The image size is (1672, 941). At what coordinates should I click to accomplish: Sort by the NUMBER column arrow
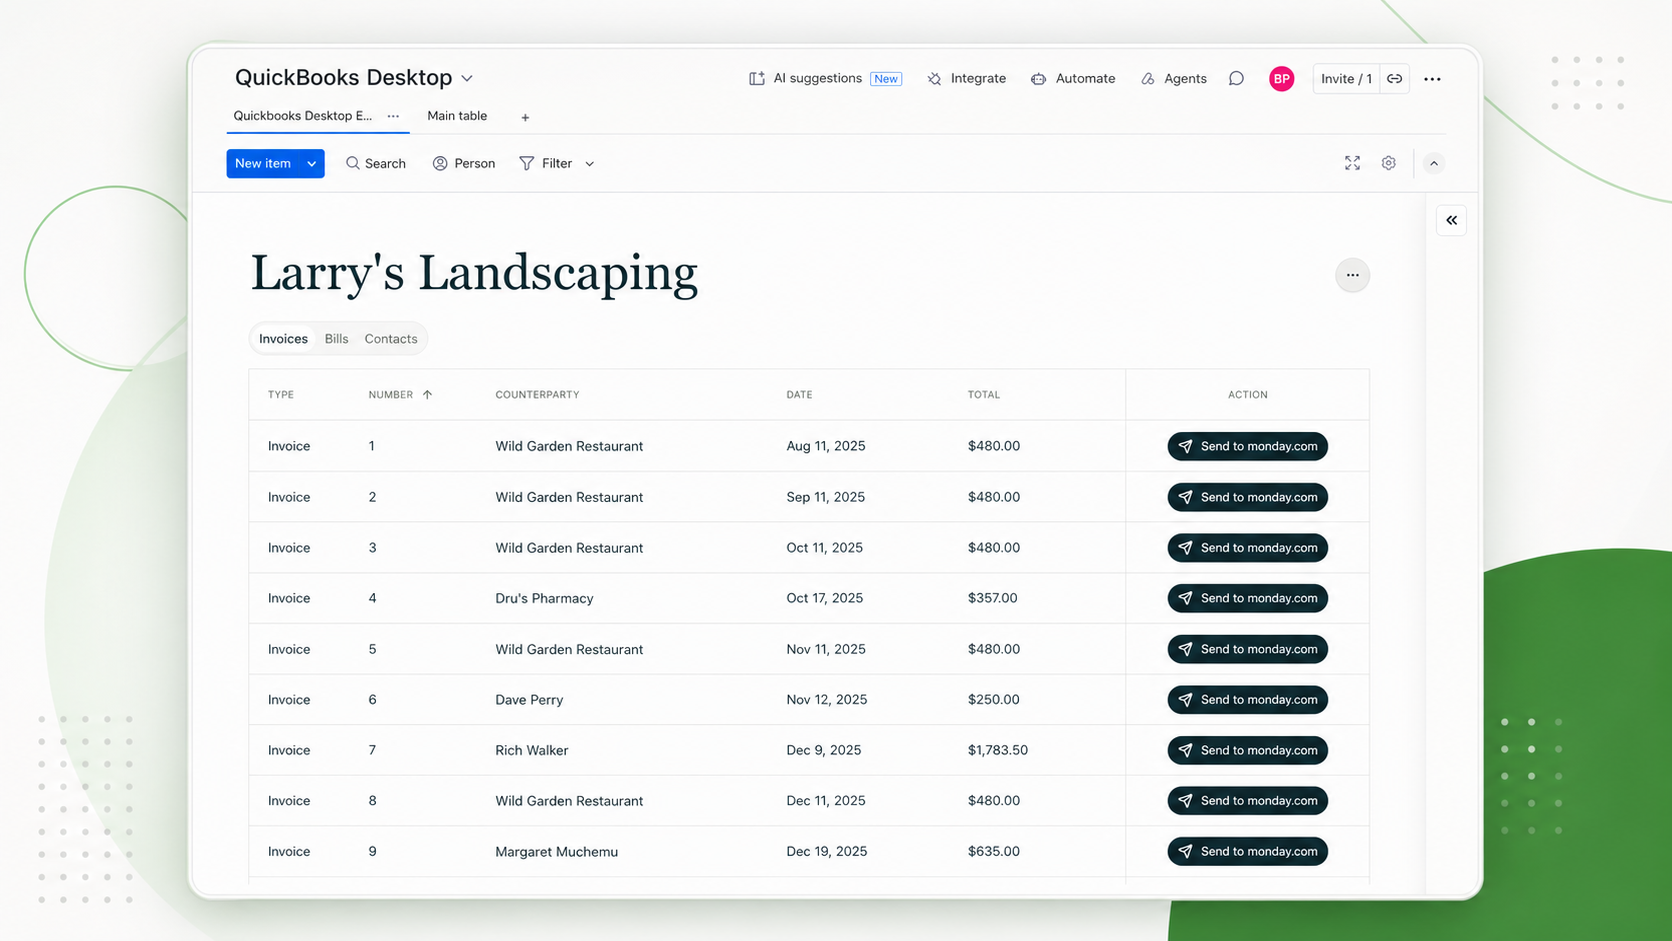coord(427,395)
